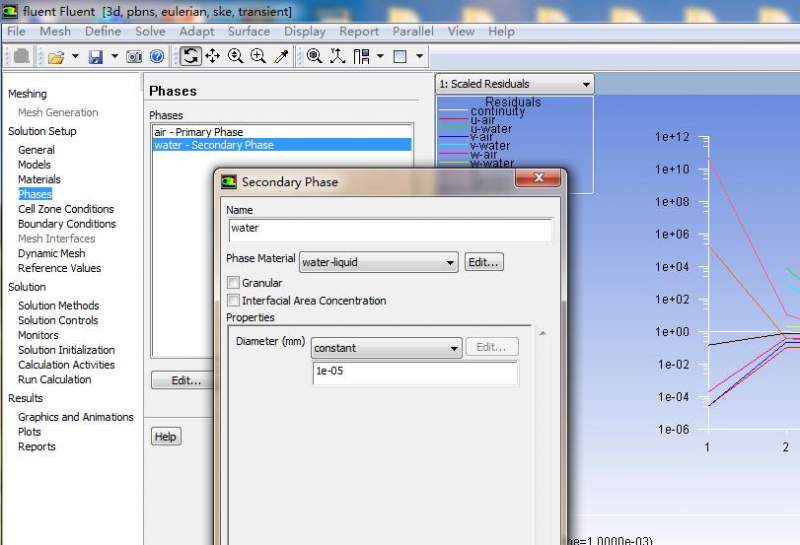
Task: Open Solution Controls
Action: click(58, 320)
